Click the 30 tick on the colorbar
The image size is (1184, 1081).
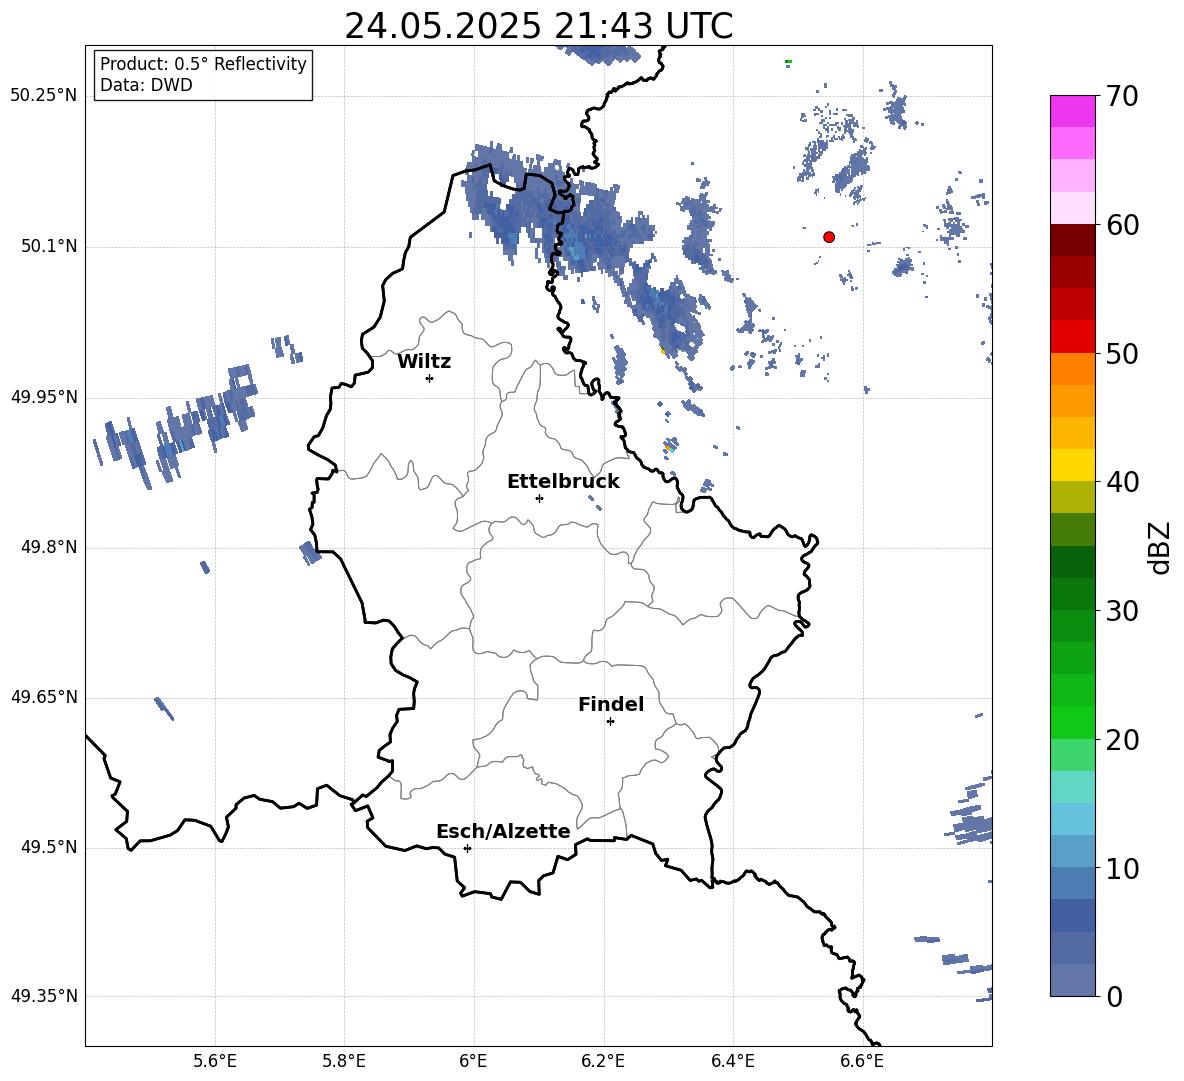1122,611
